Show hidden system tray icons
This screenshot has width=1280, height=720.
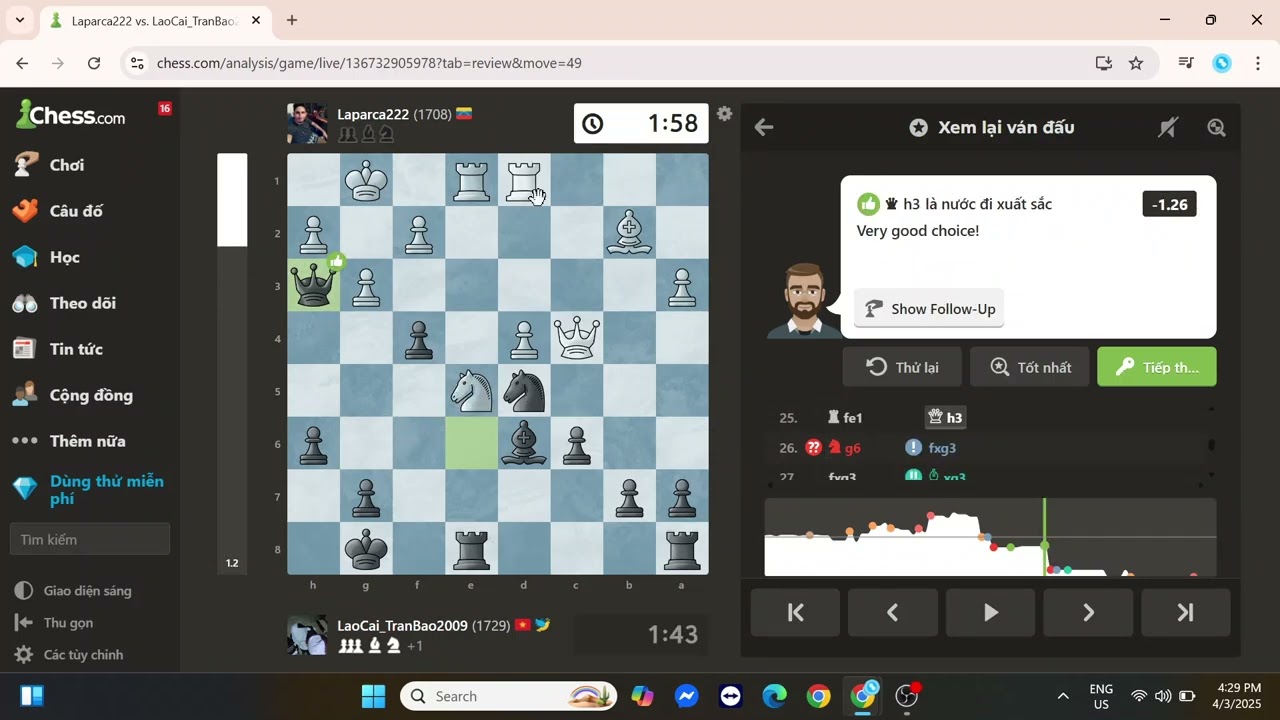(1063, 696)
